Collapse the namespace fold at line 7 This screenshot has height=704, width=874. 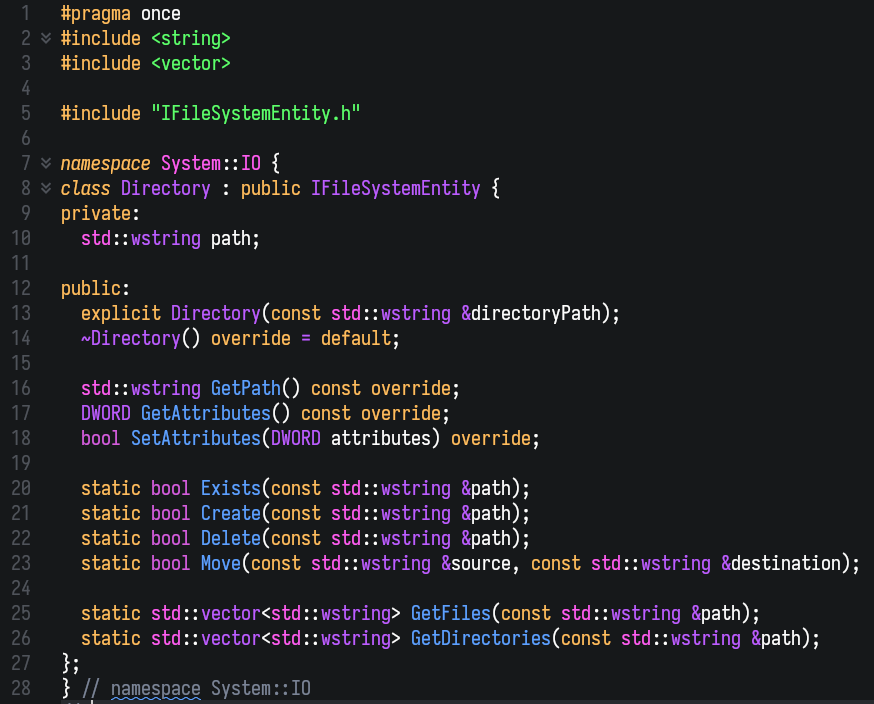pos(46,163)
